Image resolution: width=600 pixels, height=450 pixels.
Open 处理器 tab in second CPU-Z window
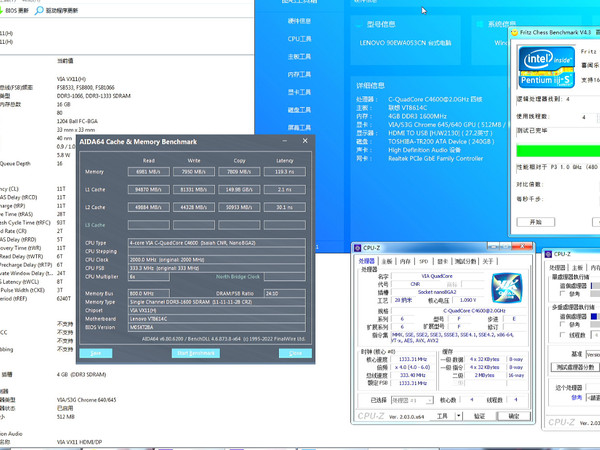click(557, 267)
